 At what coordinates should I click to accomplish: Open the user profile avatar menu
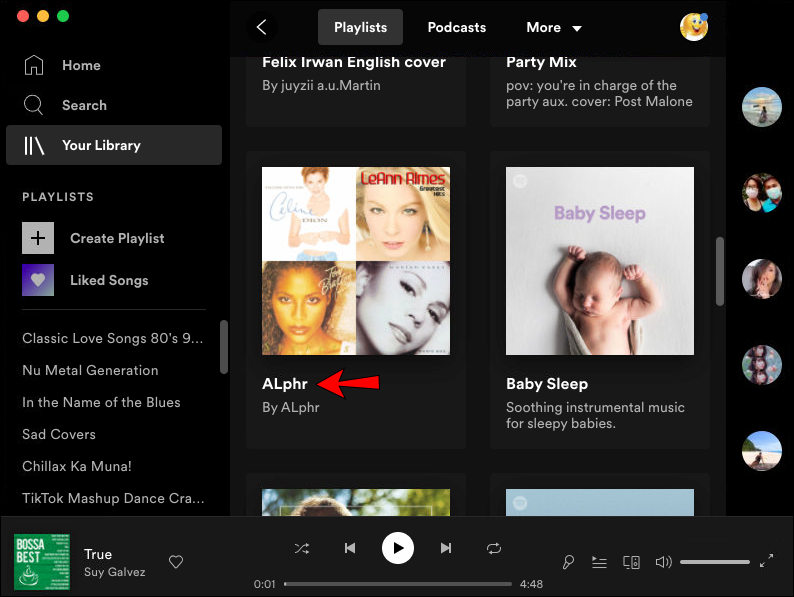coord(694,27)
